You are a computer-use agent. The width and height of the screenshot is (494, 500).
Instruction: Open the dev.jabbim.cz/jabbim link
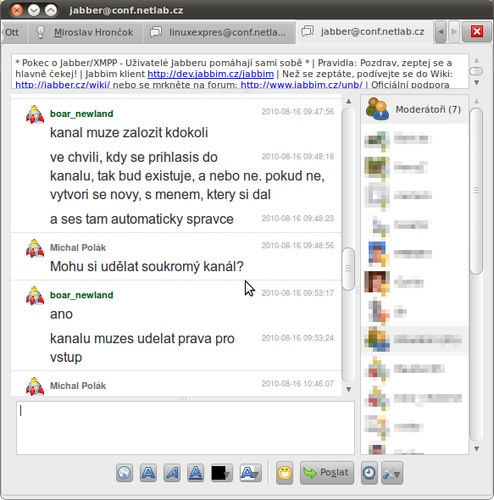[x=210, y=74]
